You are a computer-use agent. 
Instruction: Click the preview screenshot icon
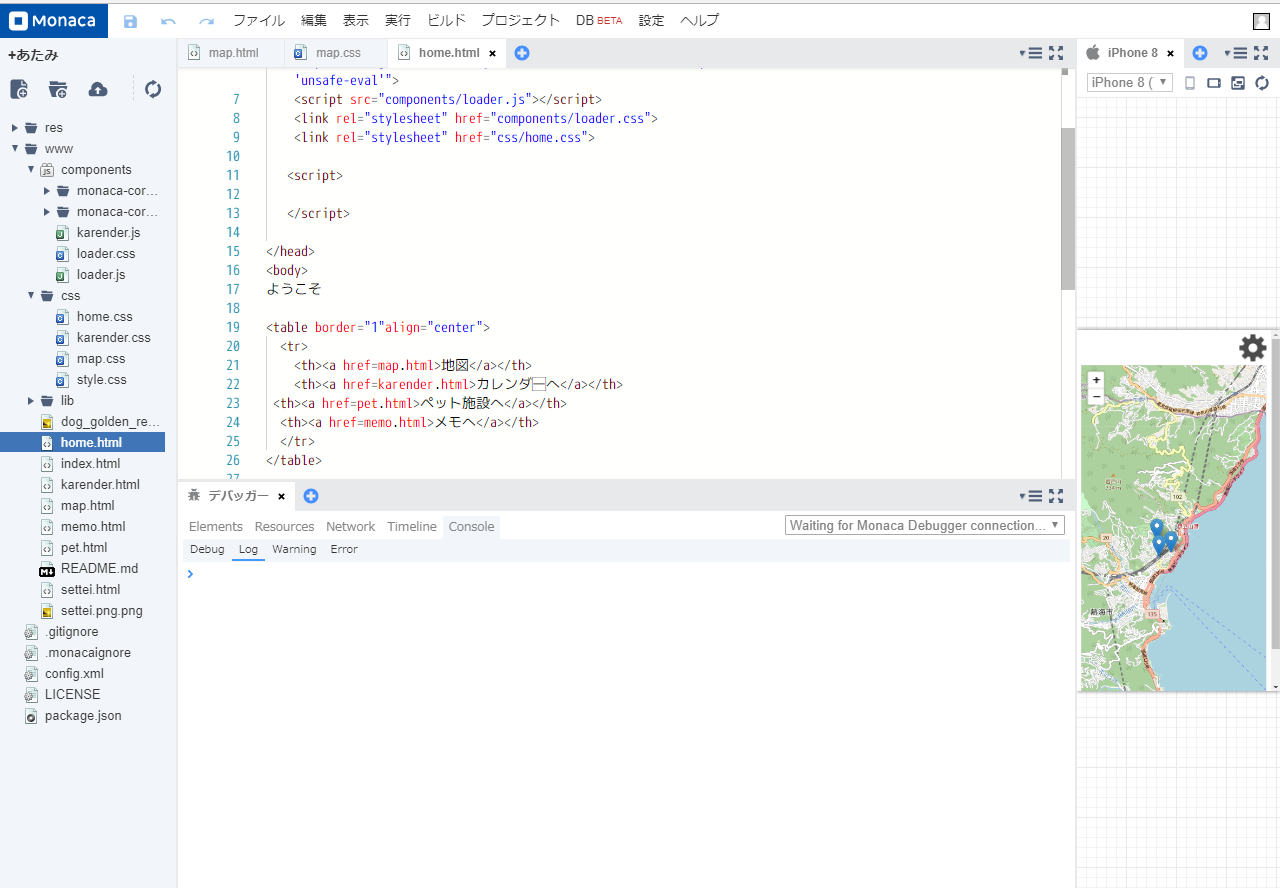point(1238,83)
